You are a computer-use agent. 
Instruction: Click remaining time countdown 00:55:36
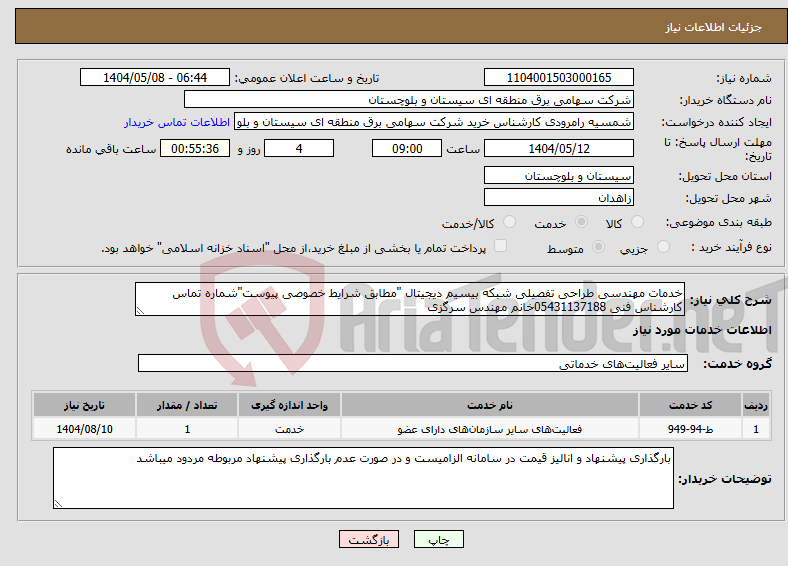tap(195, 148)
